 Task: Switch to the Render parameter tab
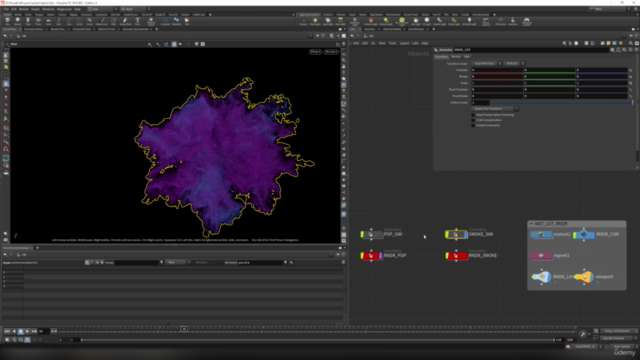tap(456, 57)
